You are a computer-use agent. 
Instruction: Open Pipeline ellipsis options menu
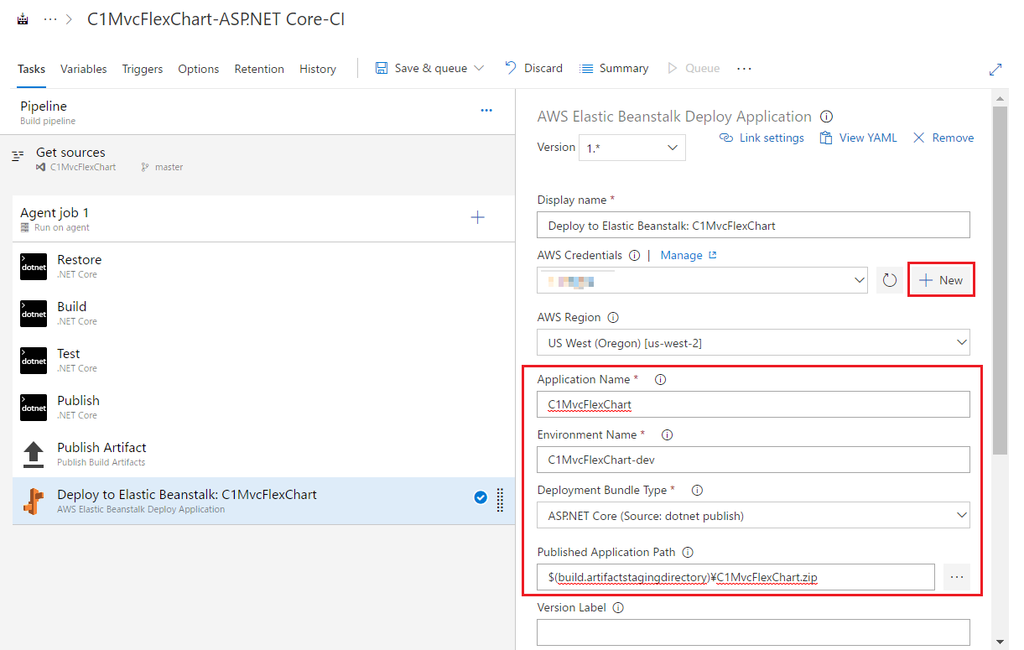pos(487,110)
